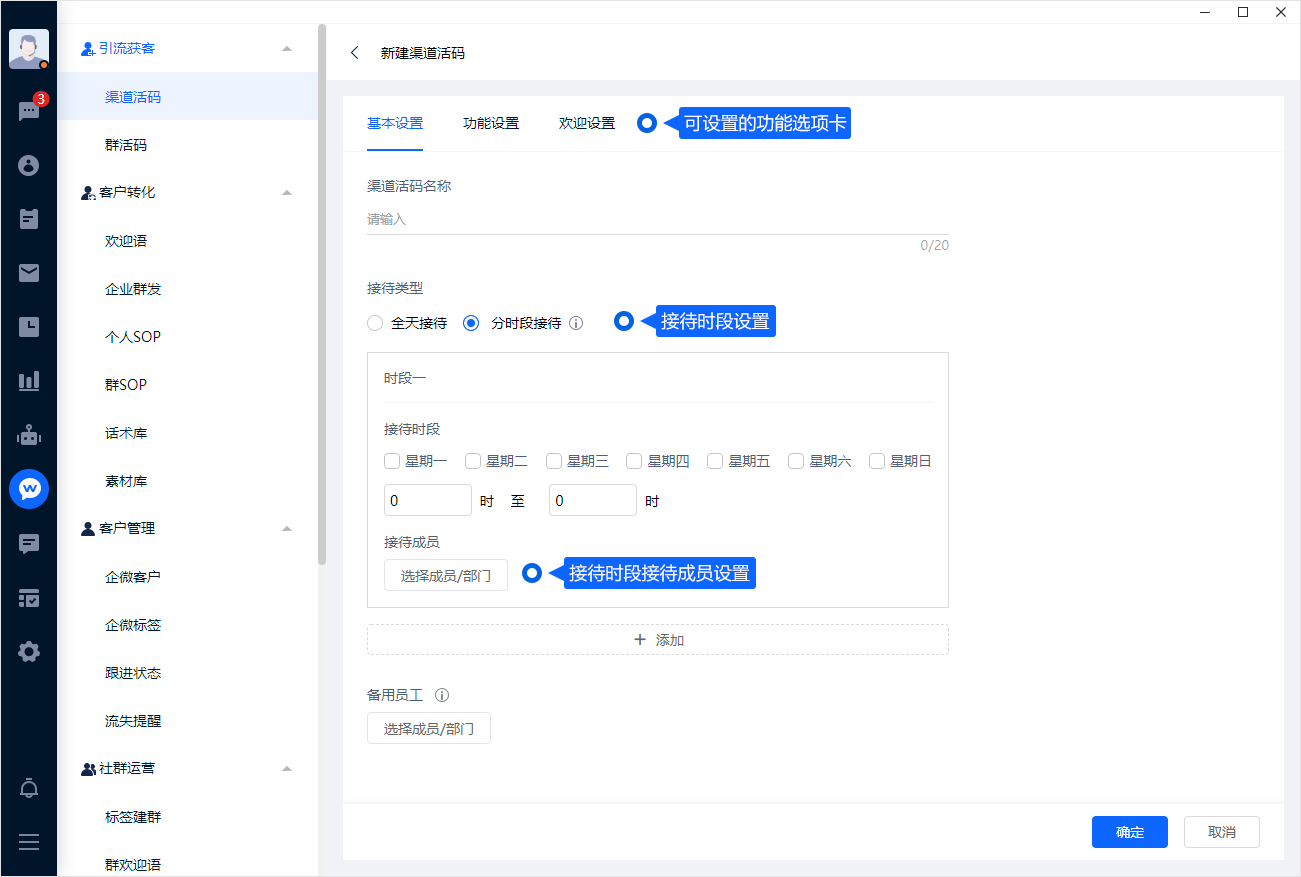The image size is (1301, 877).
Task: Click the settings gear icon in sidebar
Action: (29, 652)
